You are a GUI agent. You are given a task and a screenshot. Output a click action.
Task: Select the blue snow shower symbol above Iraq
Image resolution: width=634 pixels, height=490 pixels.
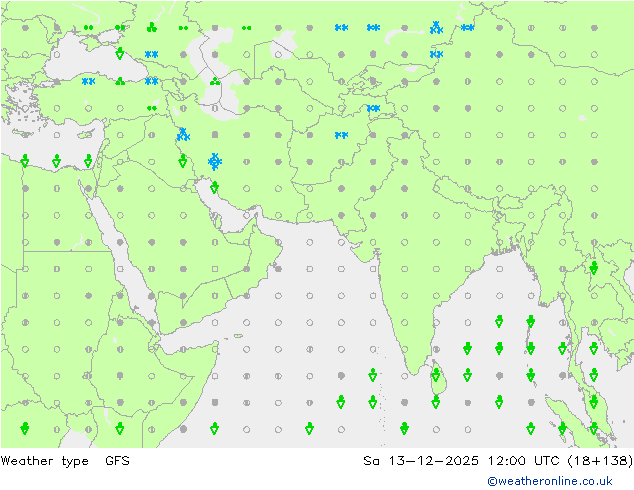point(183,134)
